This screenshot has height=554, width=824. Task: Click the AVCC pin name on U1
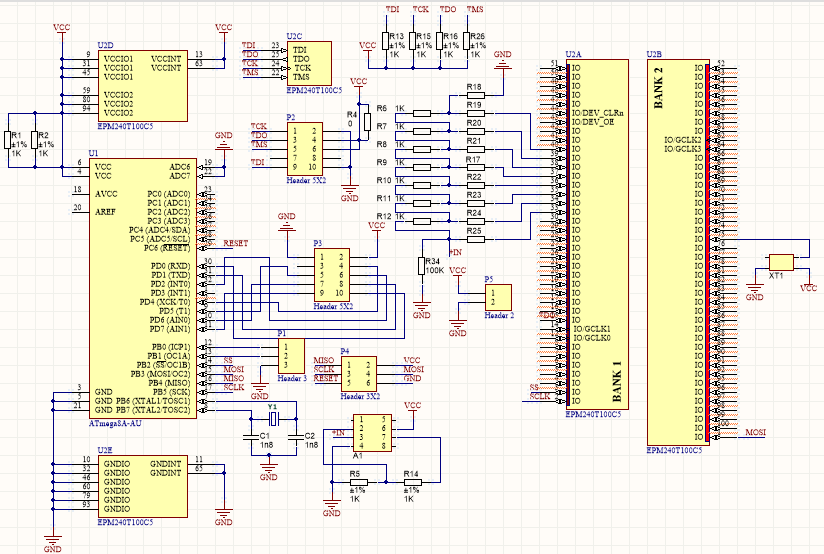(106, 194)
